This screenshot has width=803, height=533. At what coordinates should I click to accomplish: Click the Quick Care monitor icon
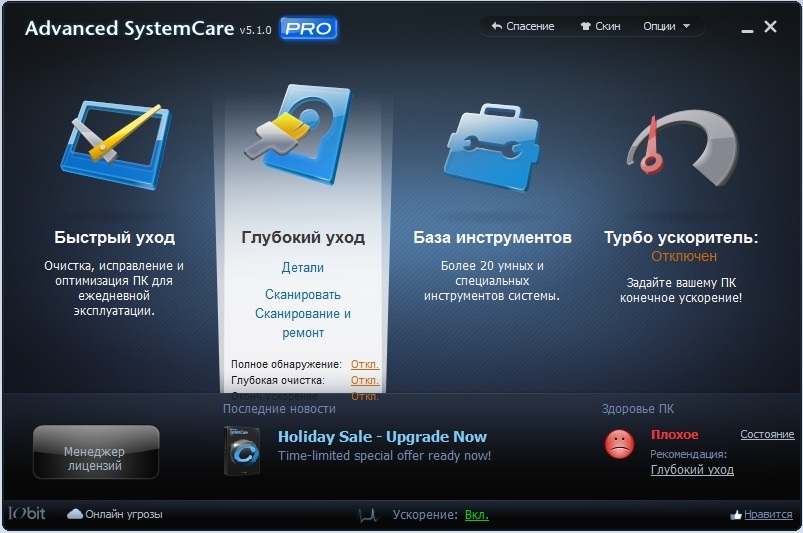coord(113,142)
